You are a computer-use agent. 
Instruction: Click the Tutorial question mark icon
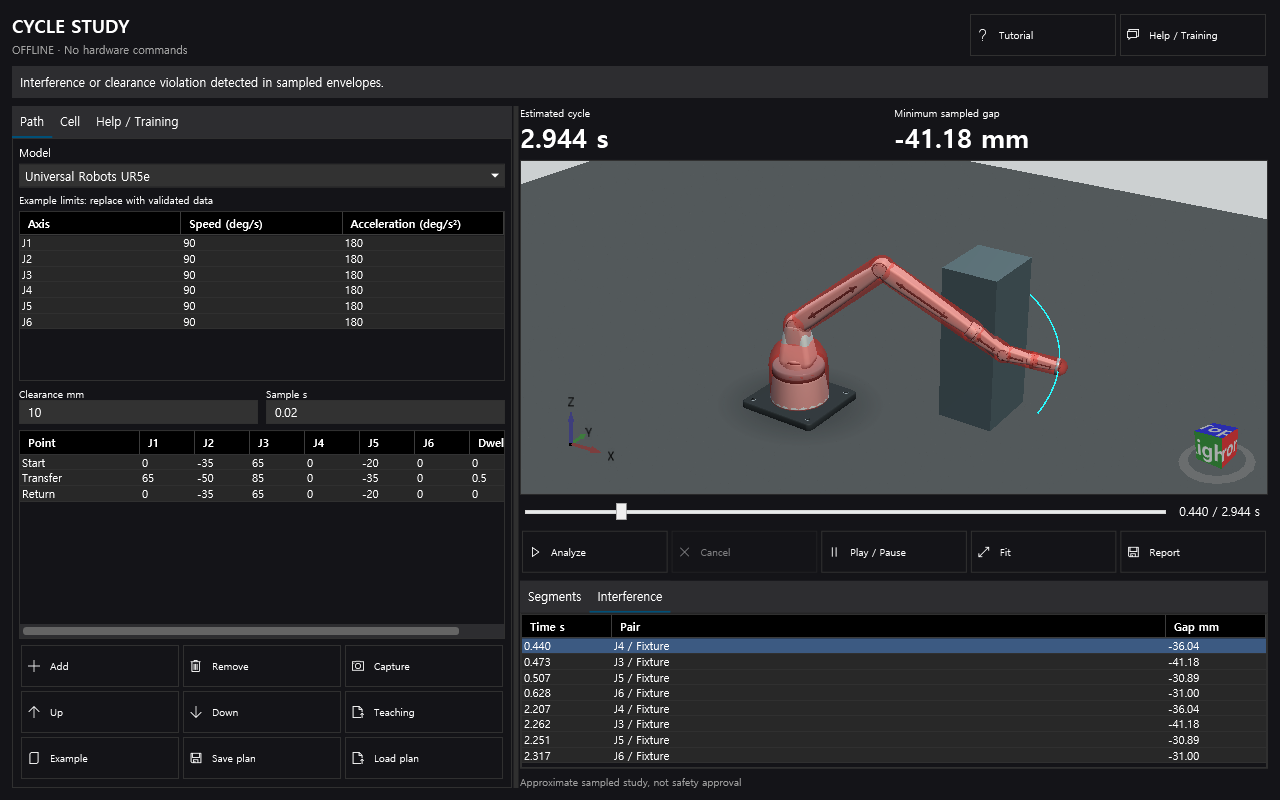[x=983, y=35]
